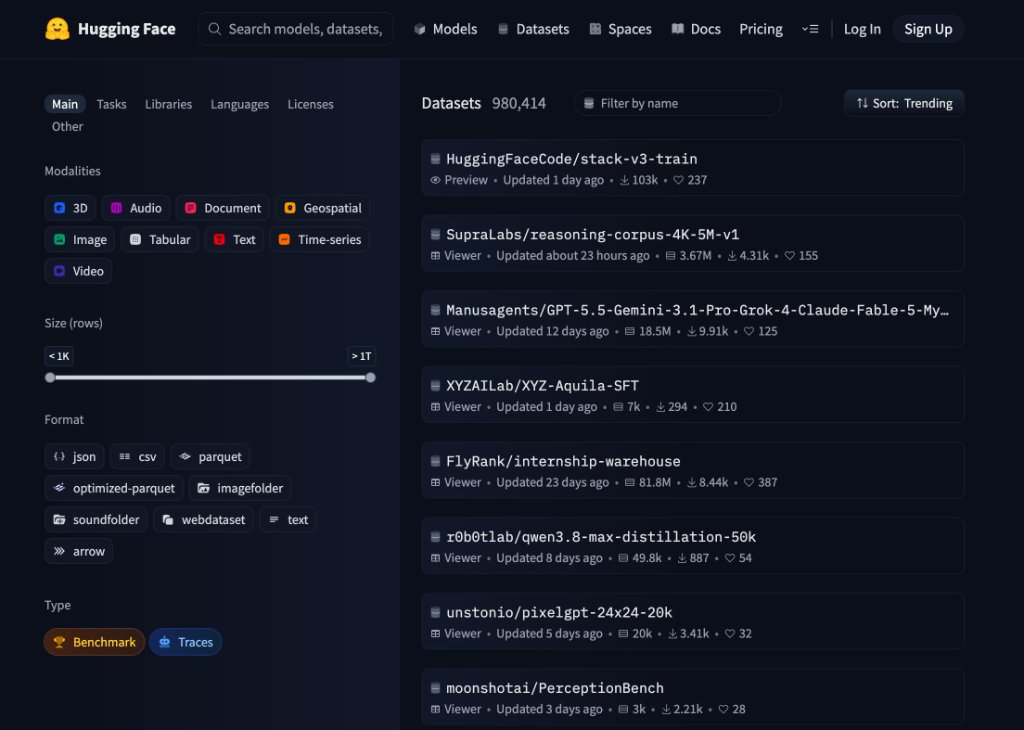Viewport: 1024px width, 730px height.
Task: Click dataset icon beside moonshotai/PerceptionBench
Action: pos(436,688)
